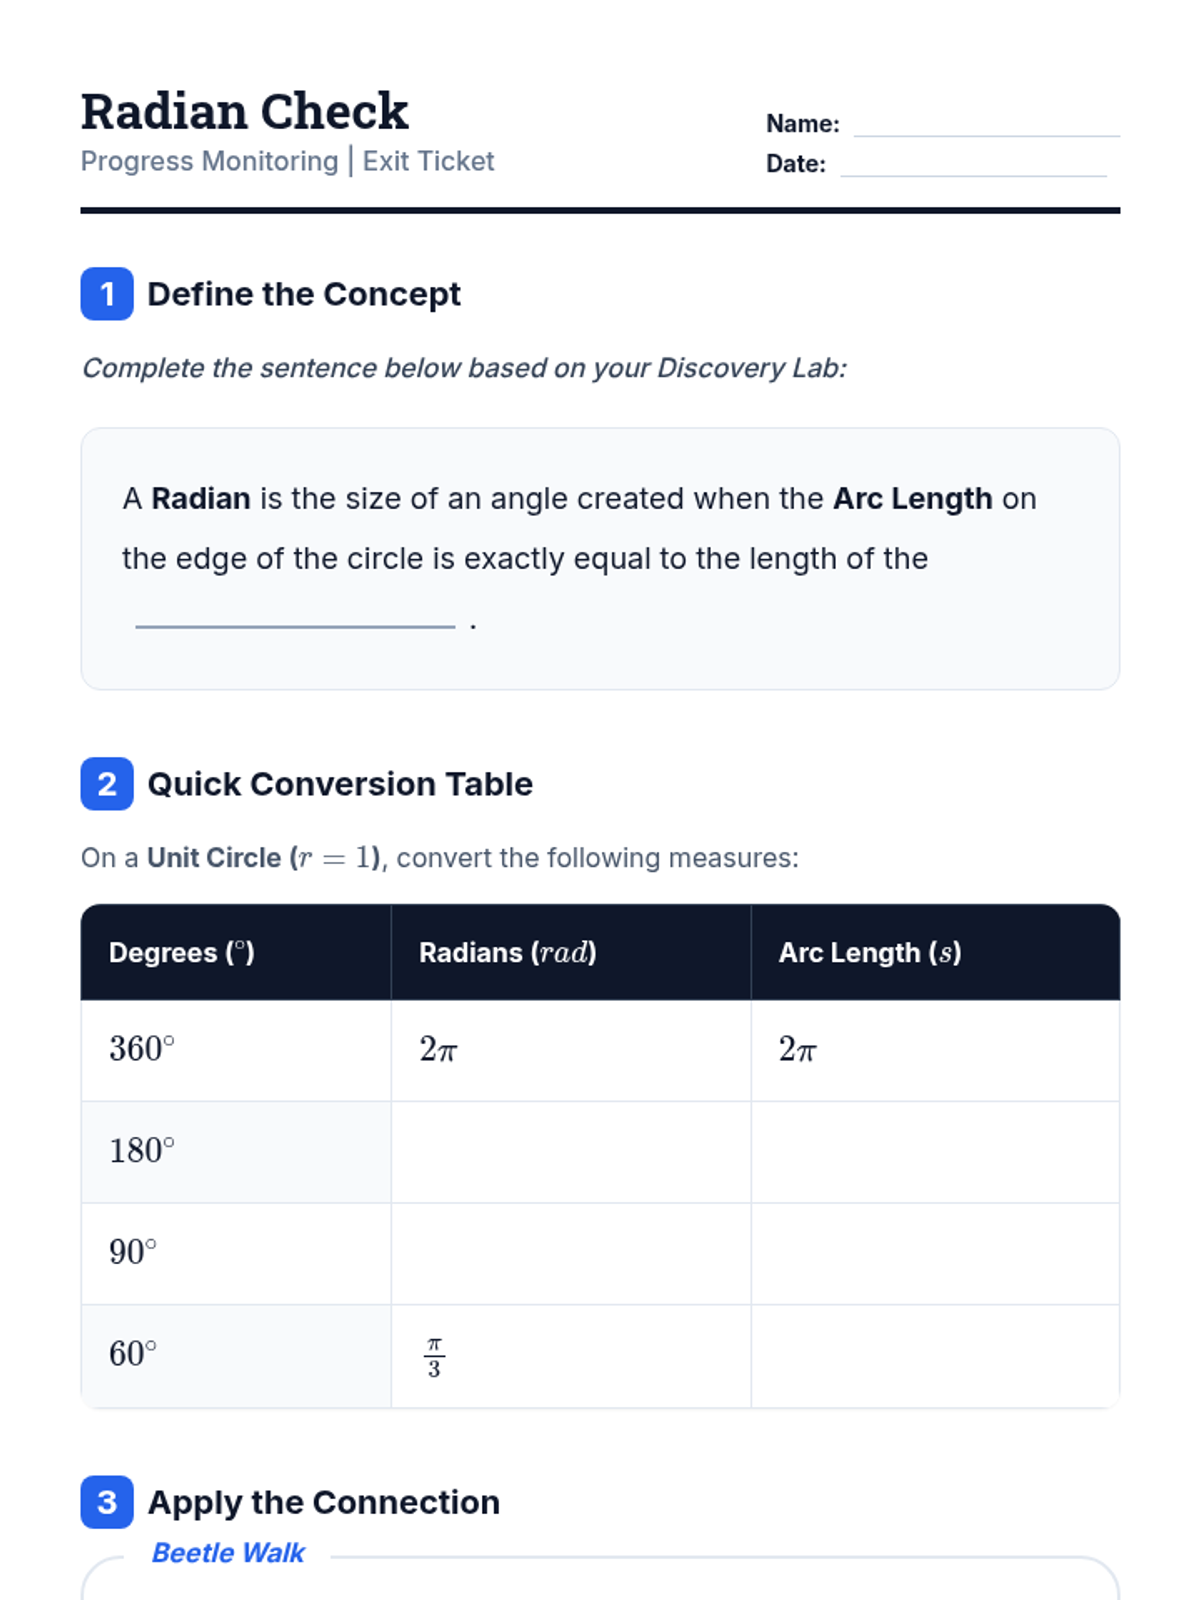Click the blue number 2 section badge

tap(107, 784)
